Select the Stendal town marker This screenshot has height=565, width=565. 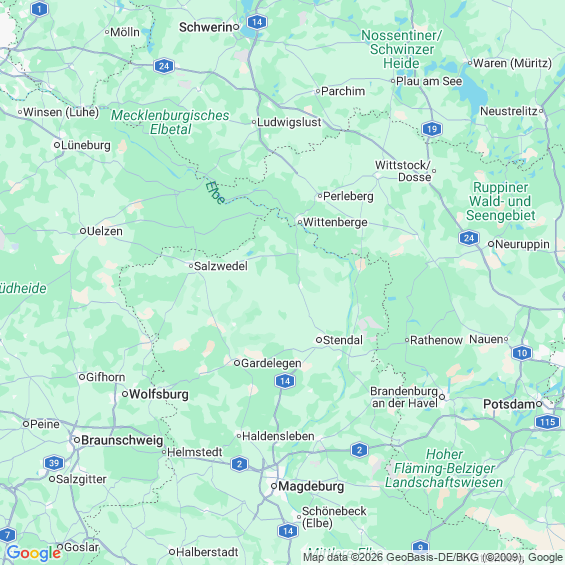click(319, 340)
